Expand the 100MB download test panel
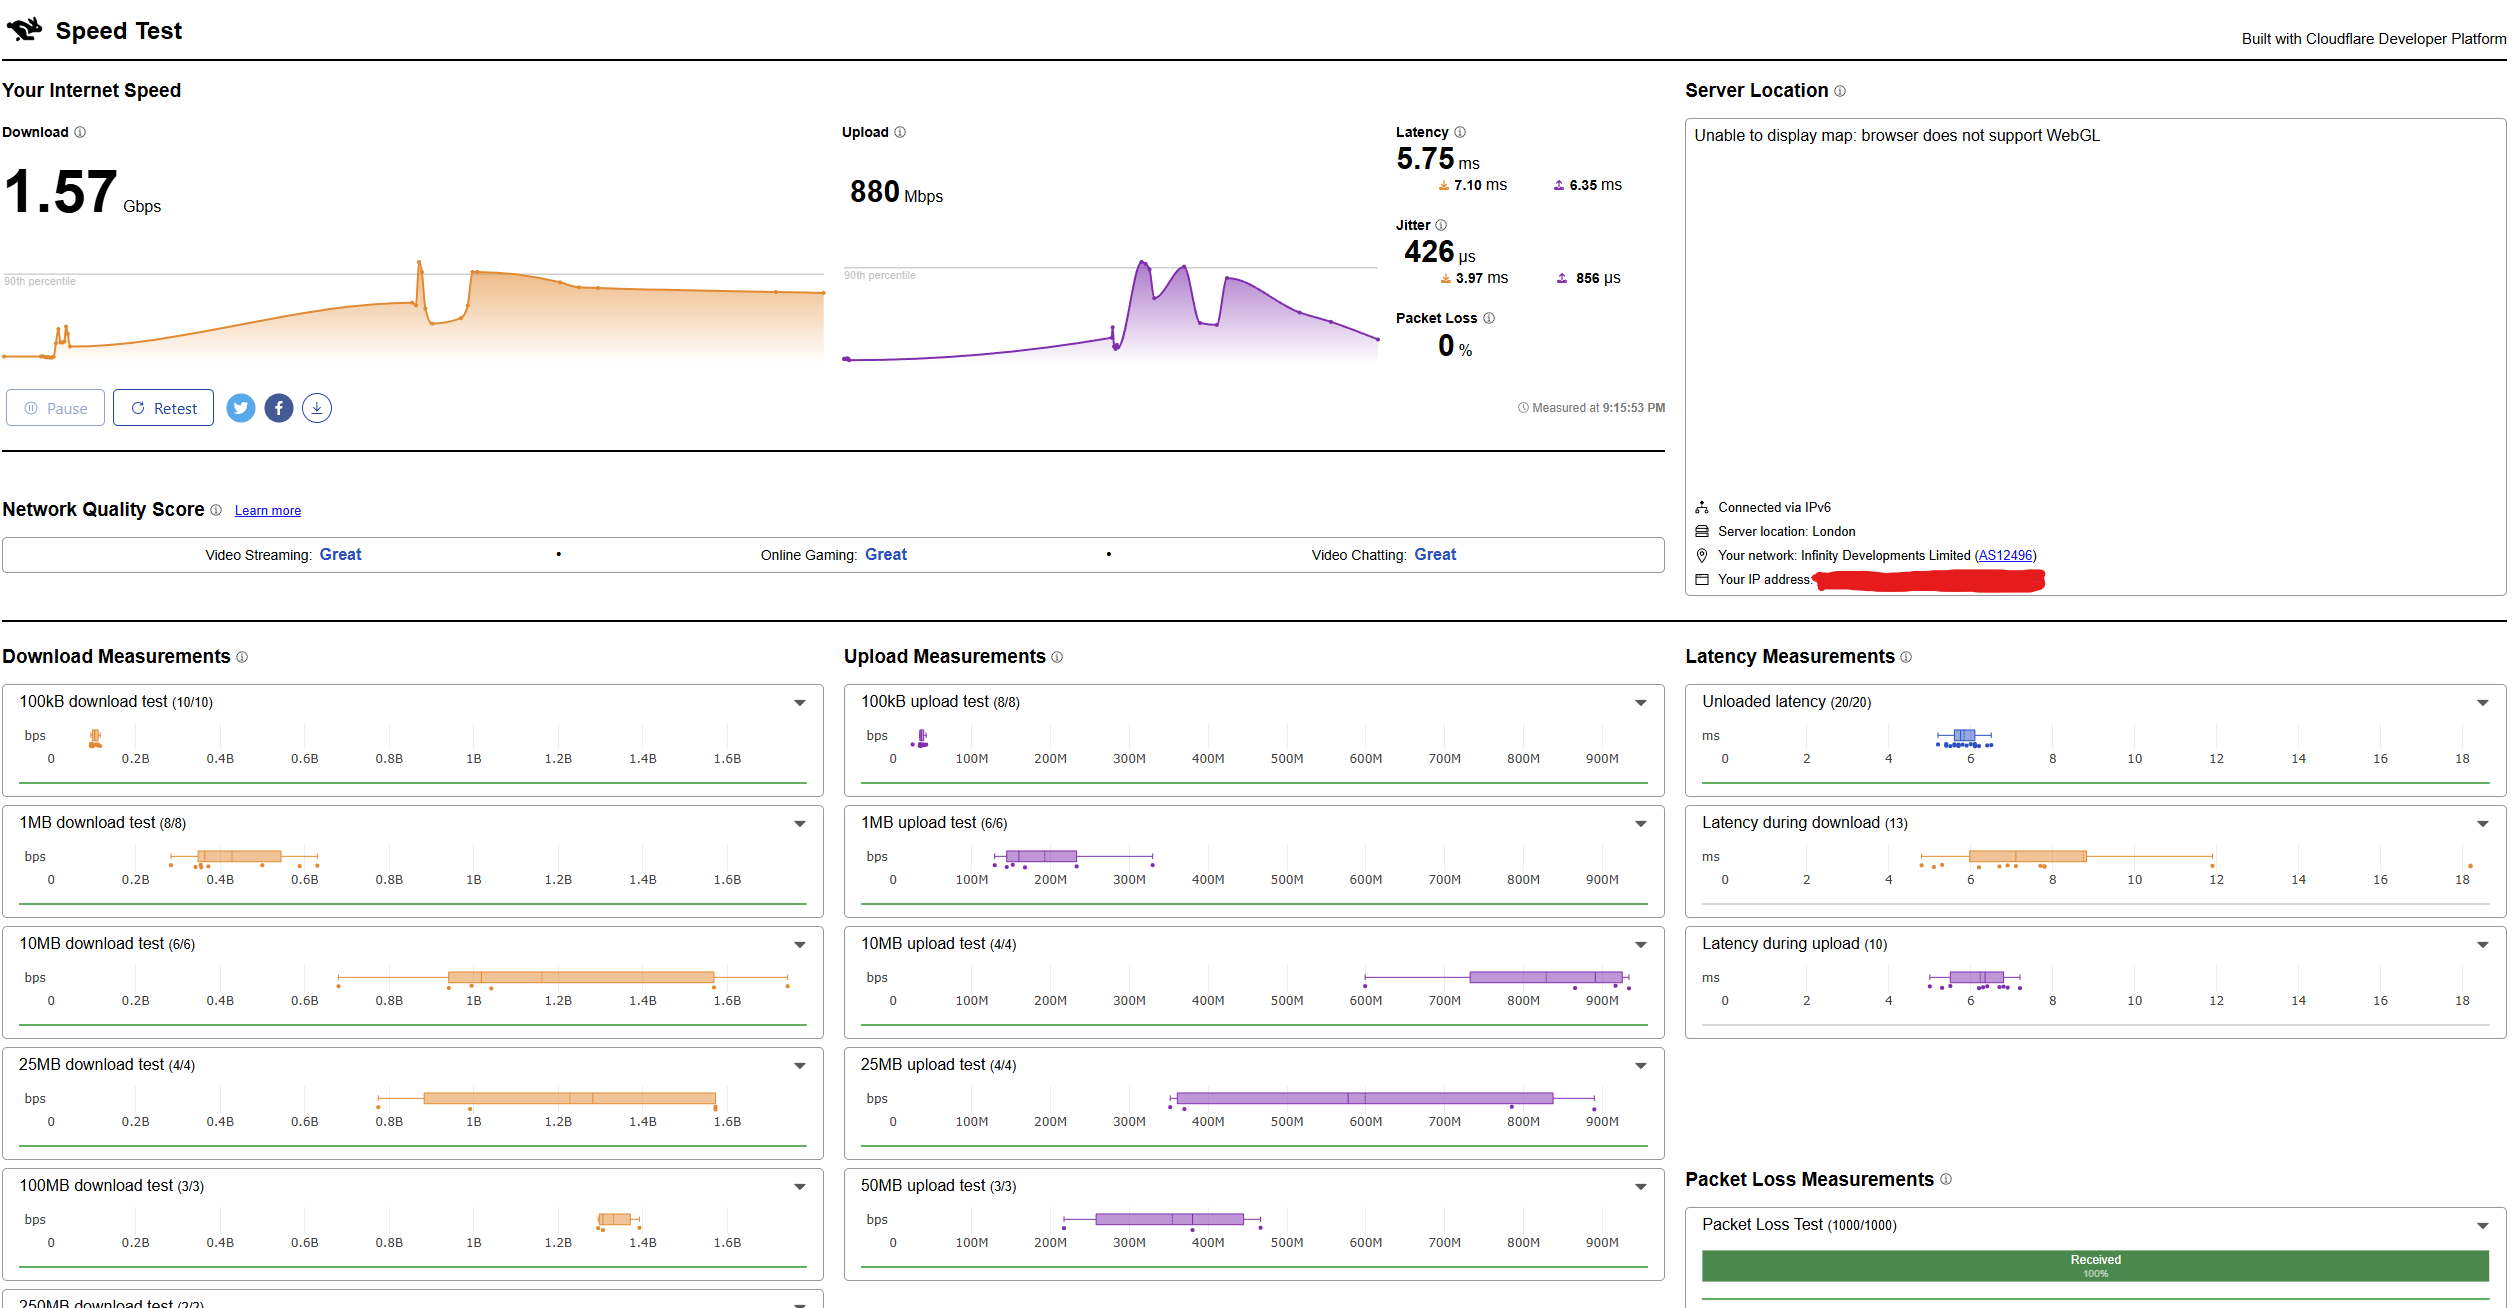This screenshot has width=2512, height=1308. [x=800, y=1187]
